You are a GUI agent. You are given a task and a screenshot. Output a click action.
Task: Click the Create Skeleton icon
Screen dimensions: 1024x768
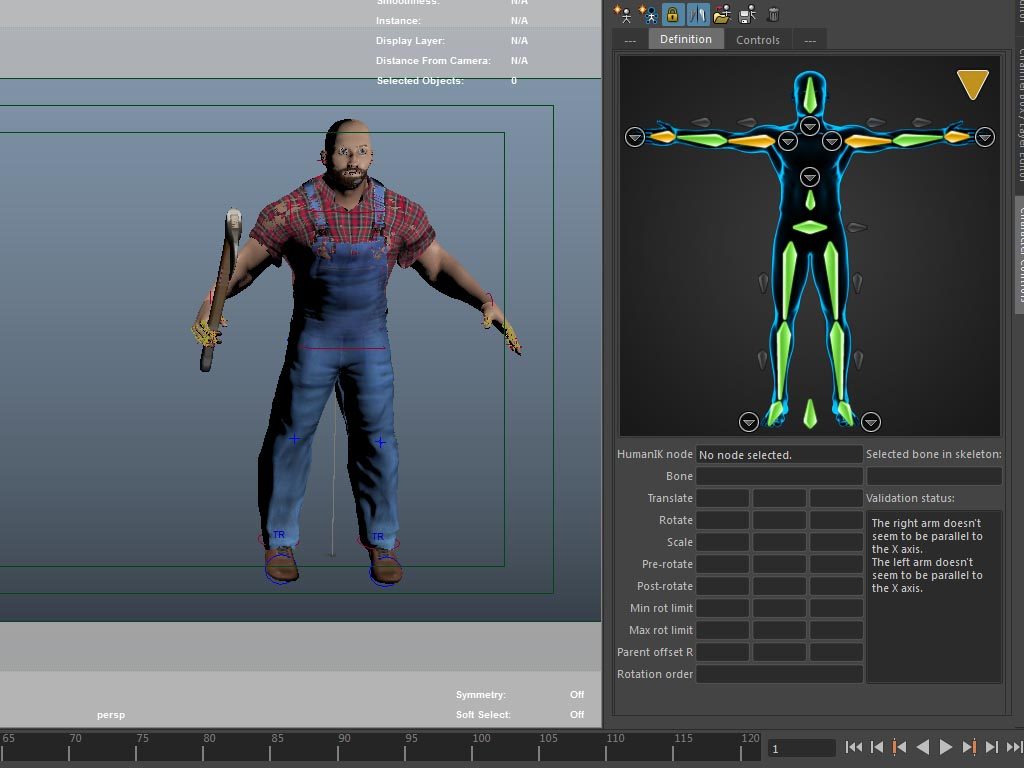622,14
